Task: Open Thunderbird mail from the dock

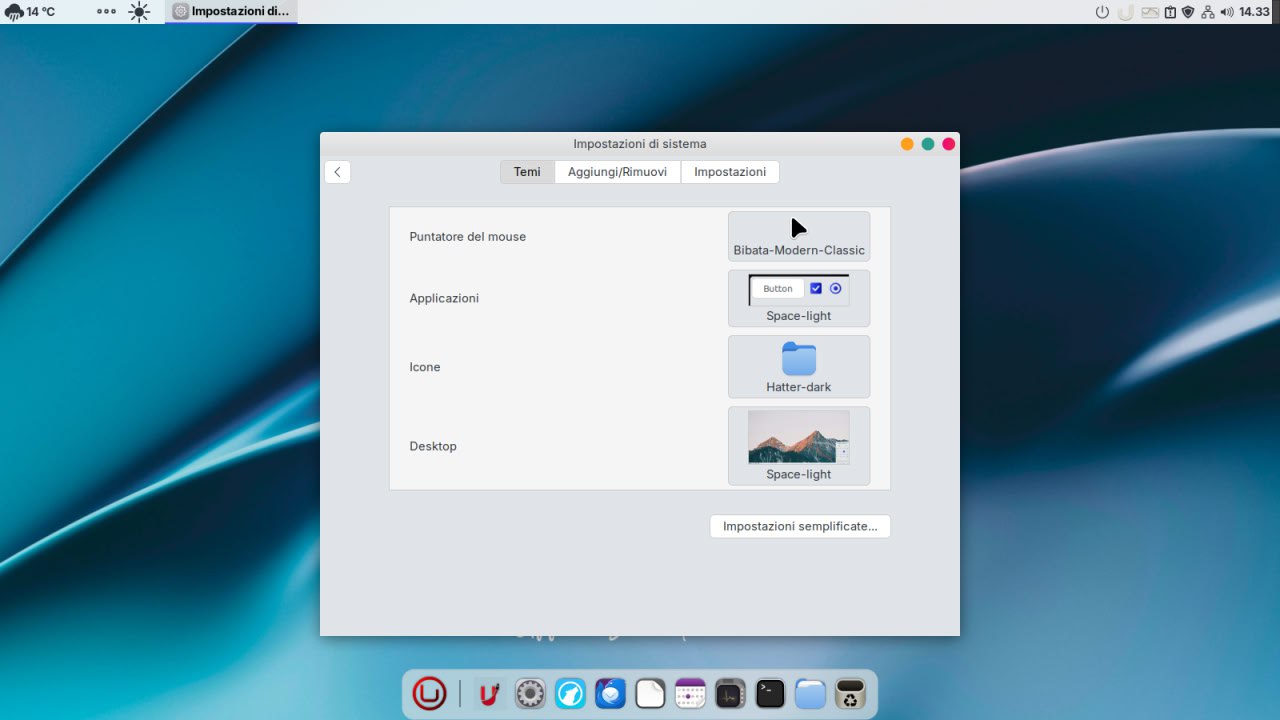Action: point(610,693)
